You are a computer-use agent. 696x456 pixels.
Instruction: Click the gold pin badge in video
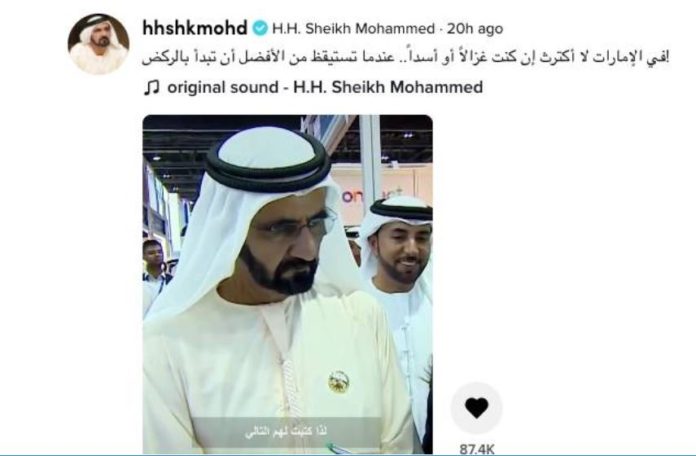[339, 382]
